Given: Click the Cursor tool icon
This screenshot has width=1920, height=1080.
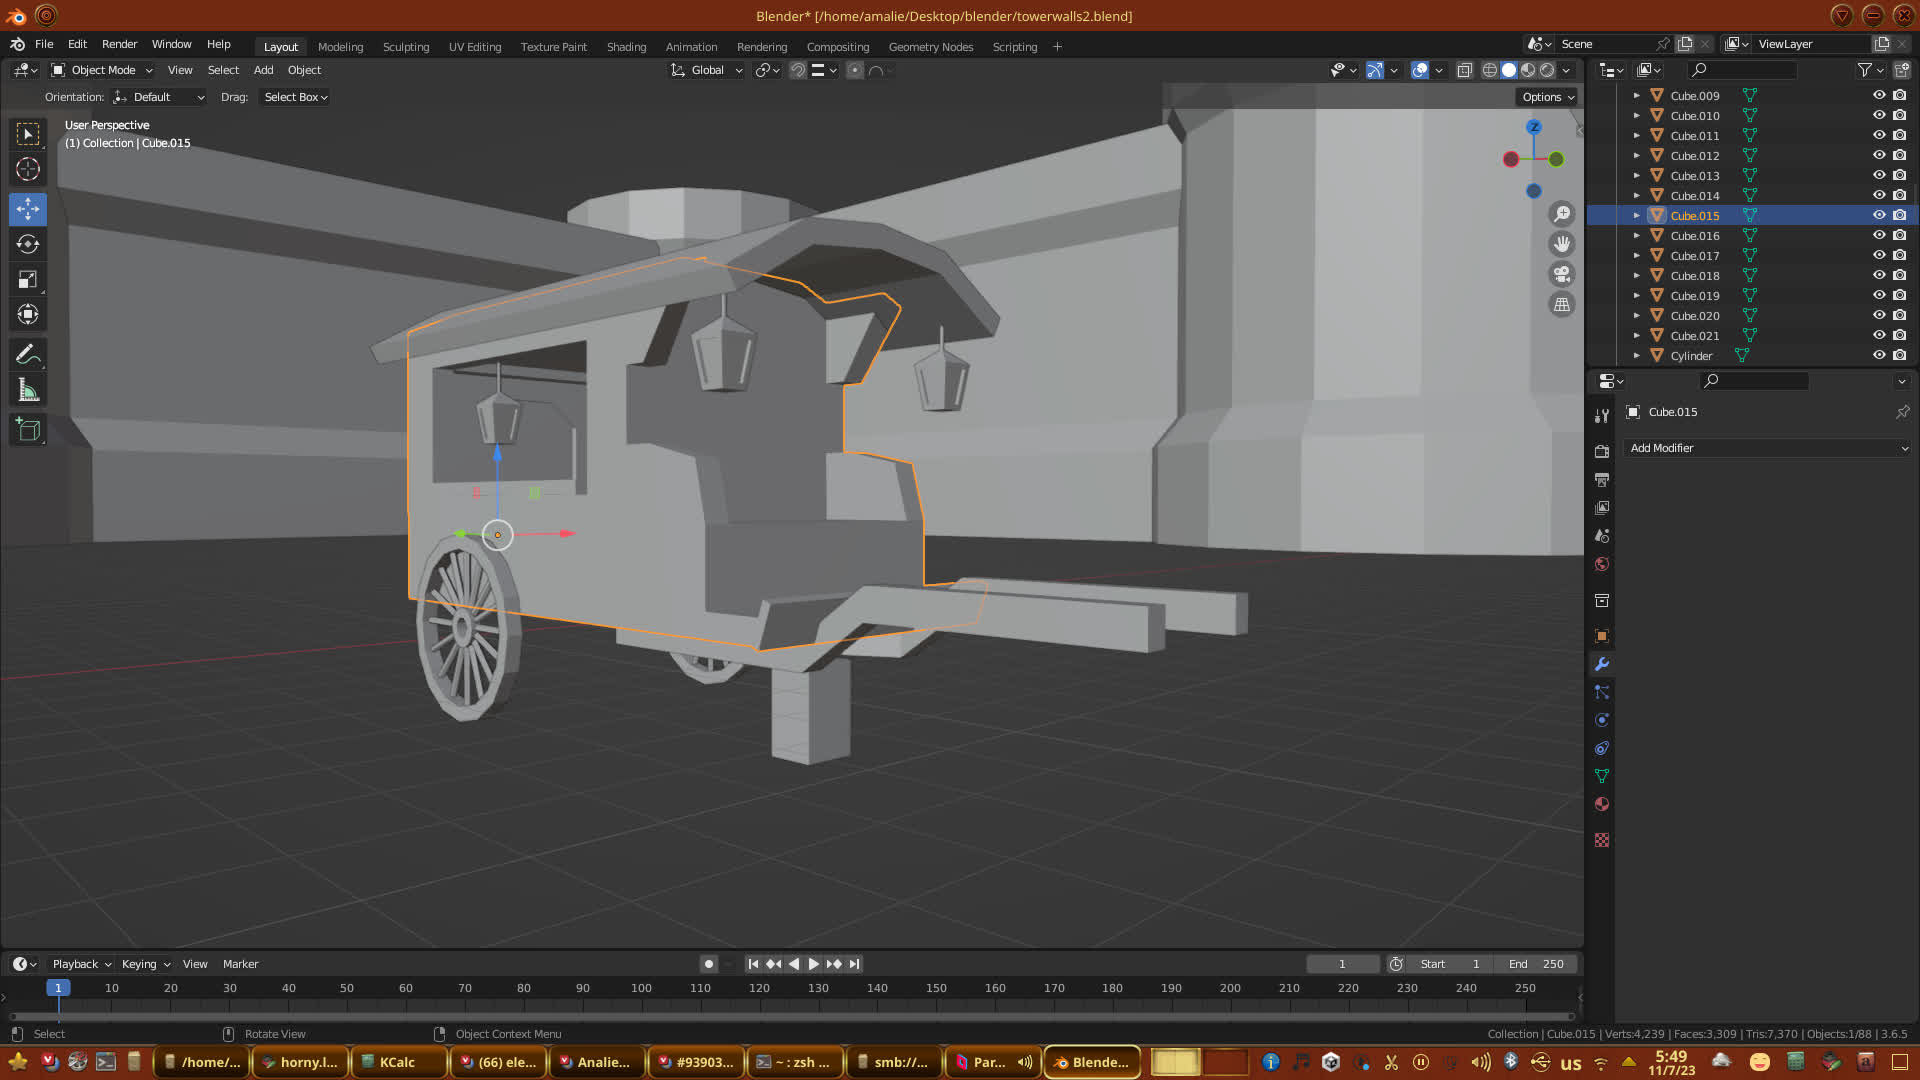Looking at the screenshot, I should 28,169.
